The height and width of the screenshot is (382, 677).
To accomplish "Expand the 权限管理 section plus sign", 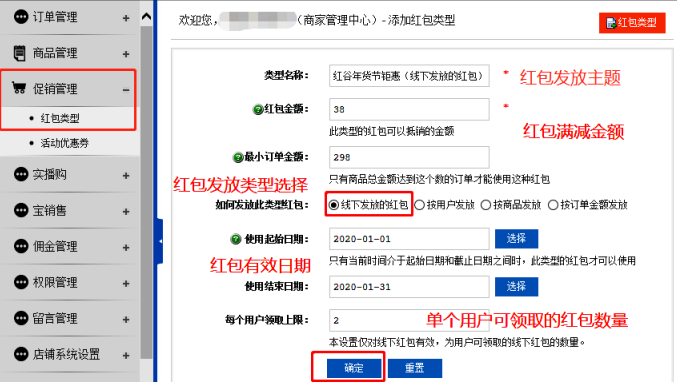I will 126,283.
